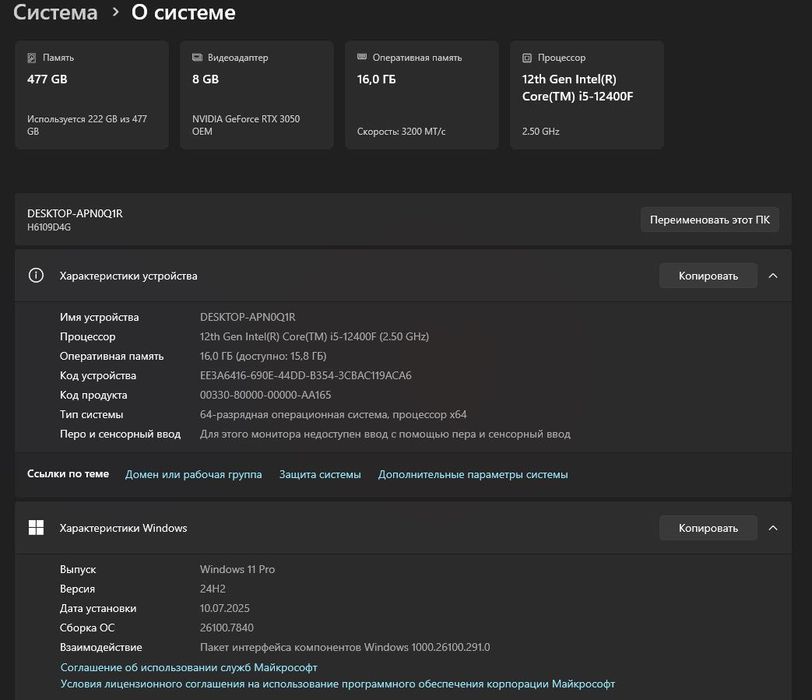This screenshot has width=812, height=700.
Task: Click NVIDIA GeForce RTX 3050 OEM text
Action: pyautogui.click(x=246, y=125)
